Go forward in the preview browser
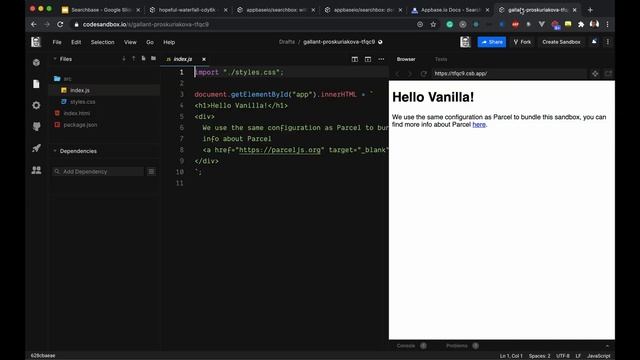 point(410,73)
